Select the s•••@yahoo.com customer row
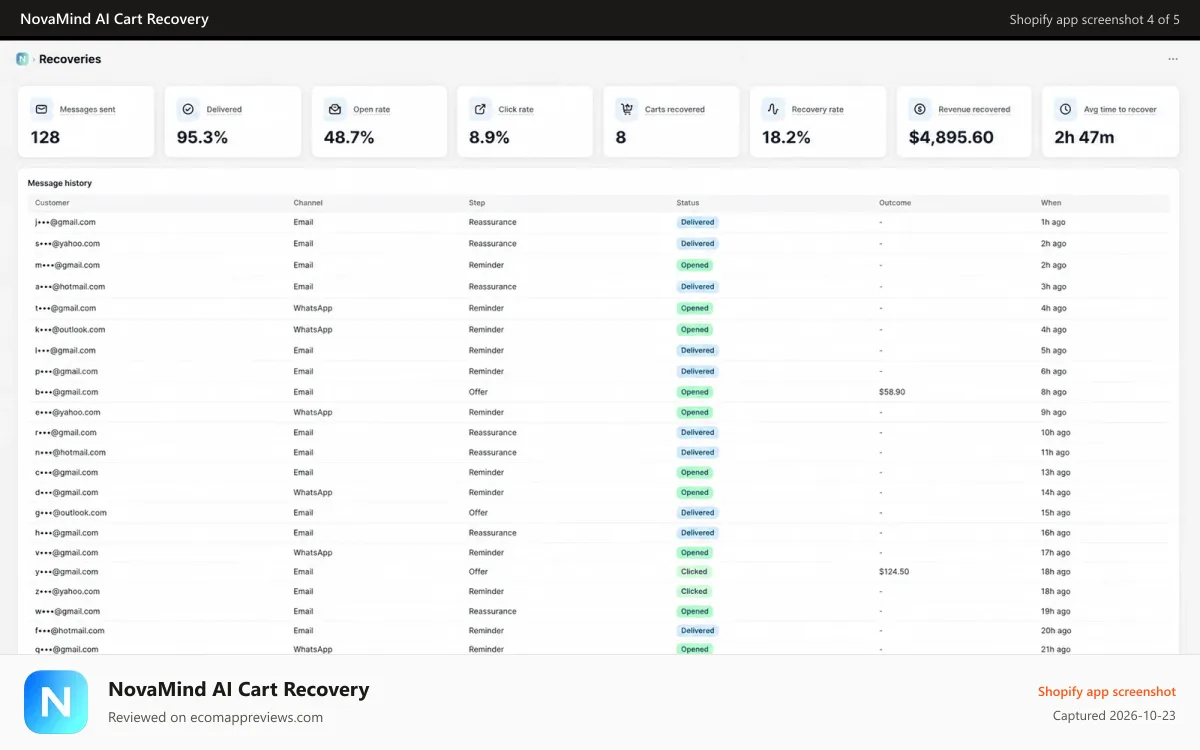 tap(598, 244)
